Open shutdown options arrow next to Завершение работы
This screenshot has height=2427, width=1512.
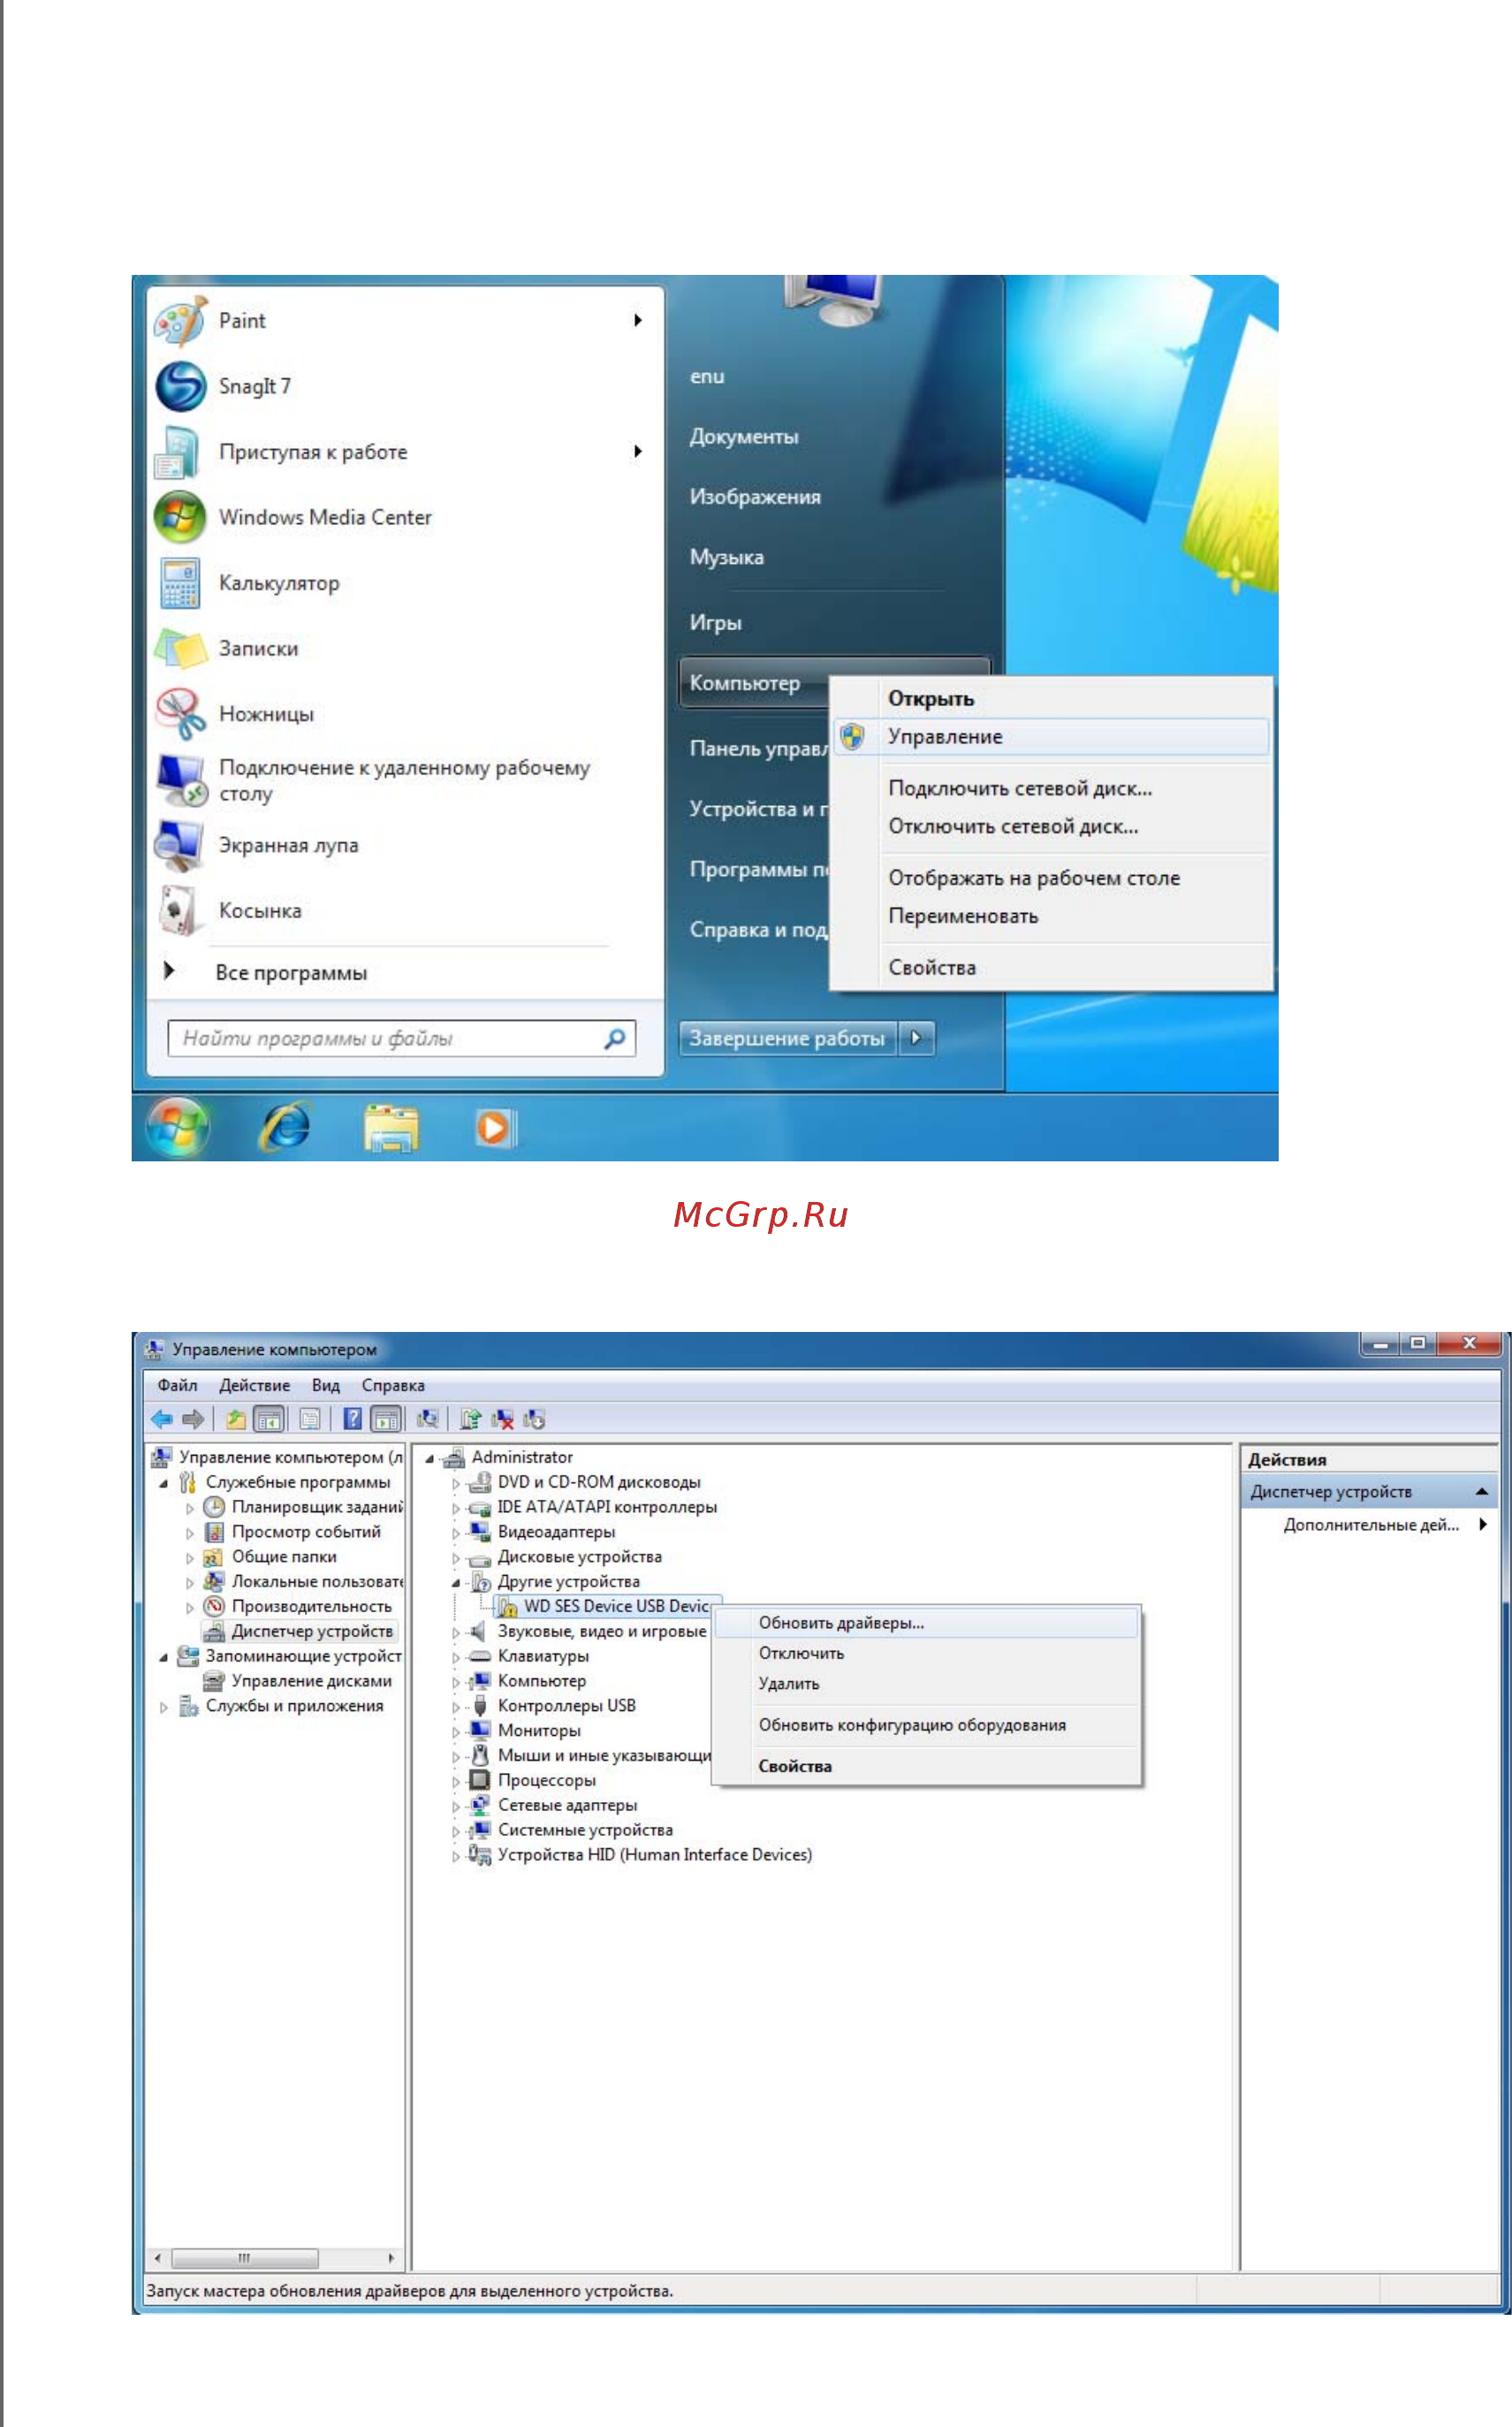pyautogui.click(x=916, y=1038)
